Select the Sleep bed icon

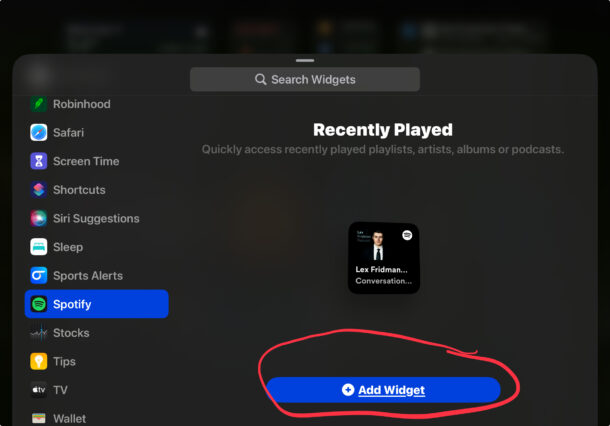point(39,247)
